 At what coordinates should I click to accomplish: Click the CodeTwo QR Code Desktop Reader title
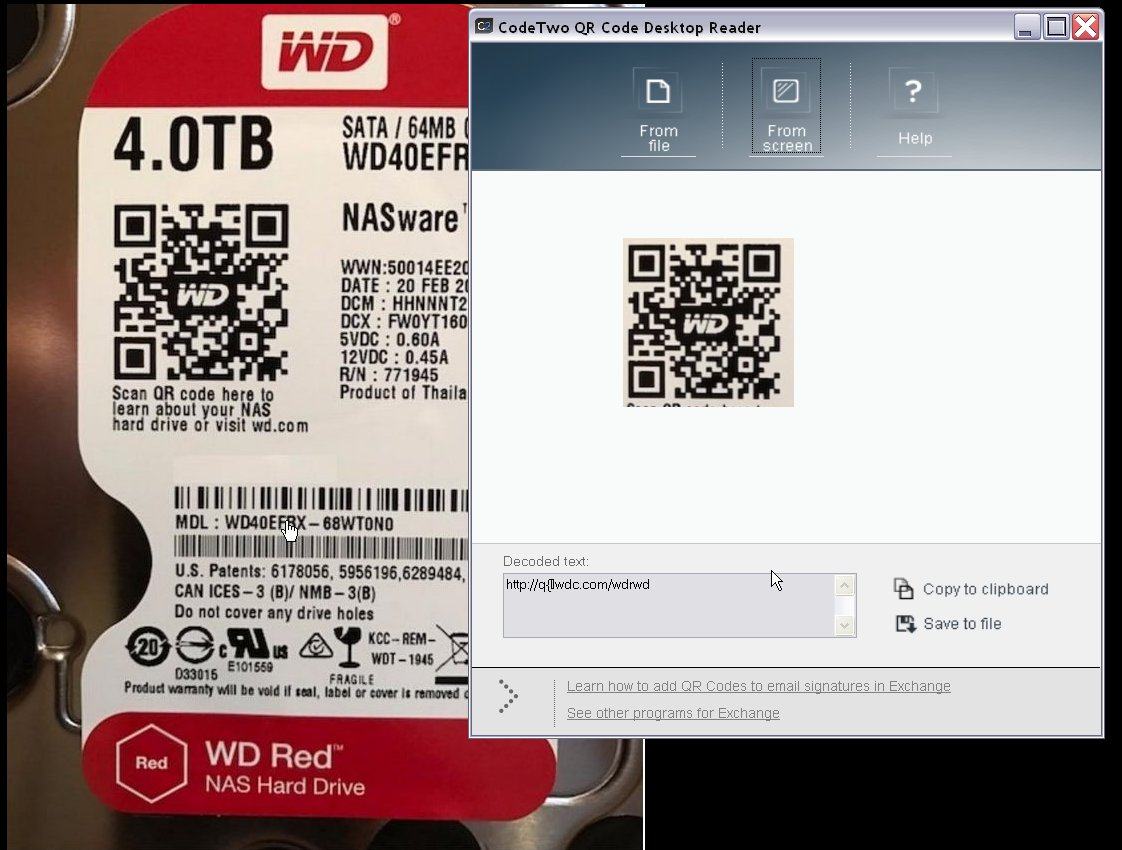point(629,28)
